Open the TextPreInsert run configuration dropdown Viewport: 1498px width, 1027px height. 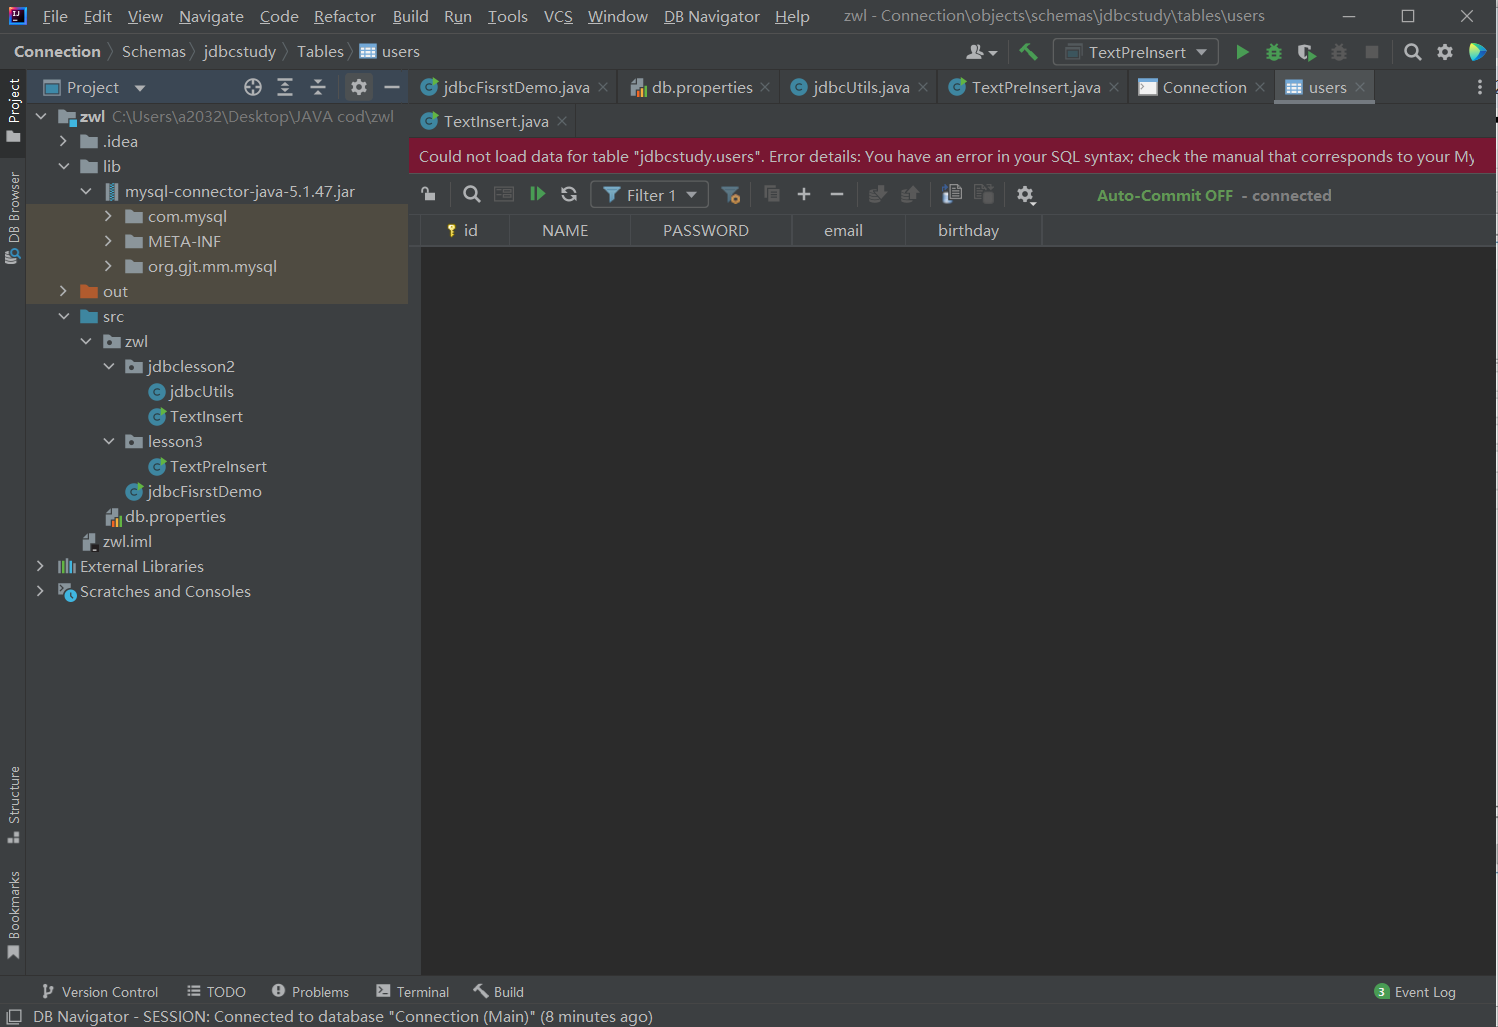tap(1136, 52)
